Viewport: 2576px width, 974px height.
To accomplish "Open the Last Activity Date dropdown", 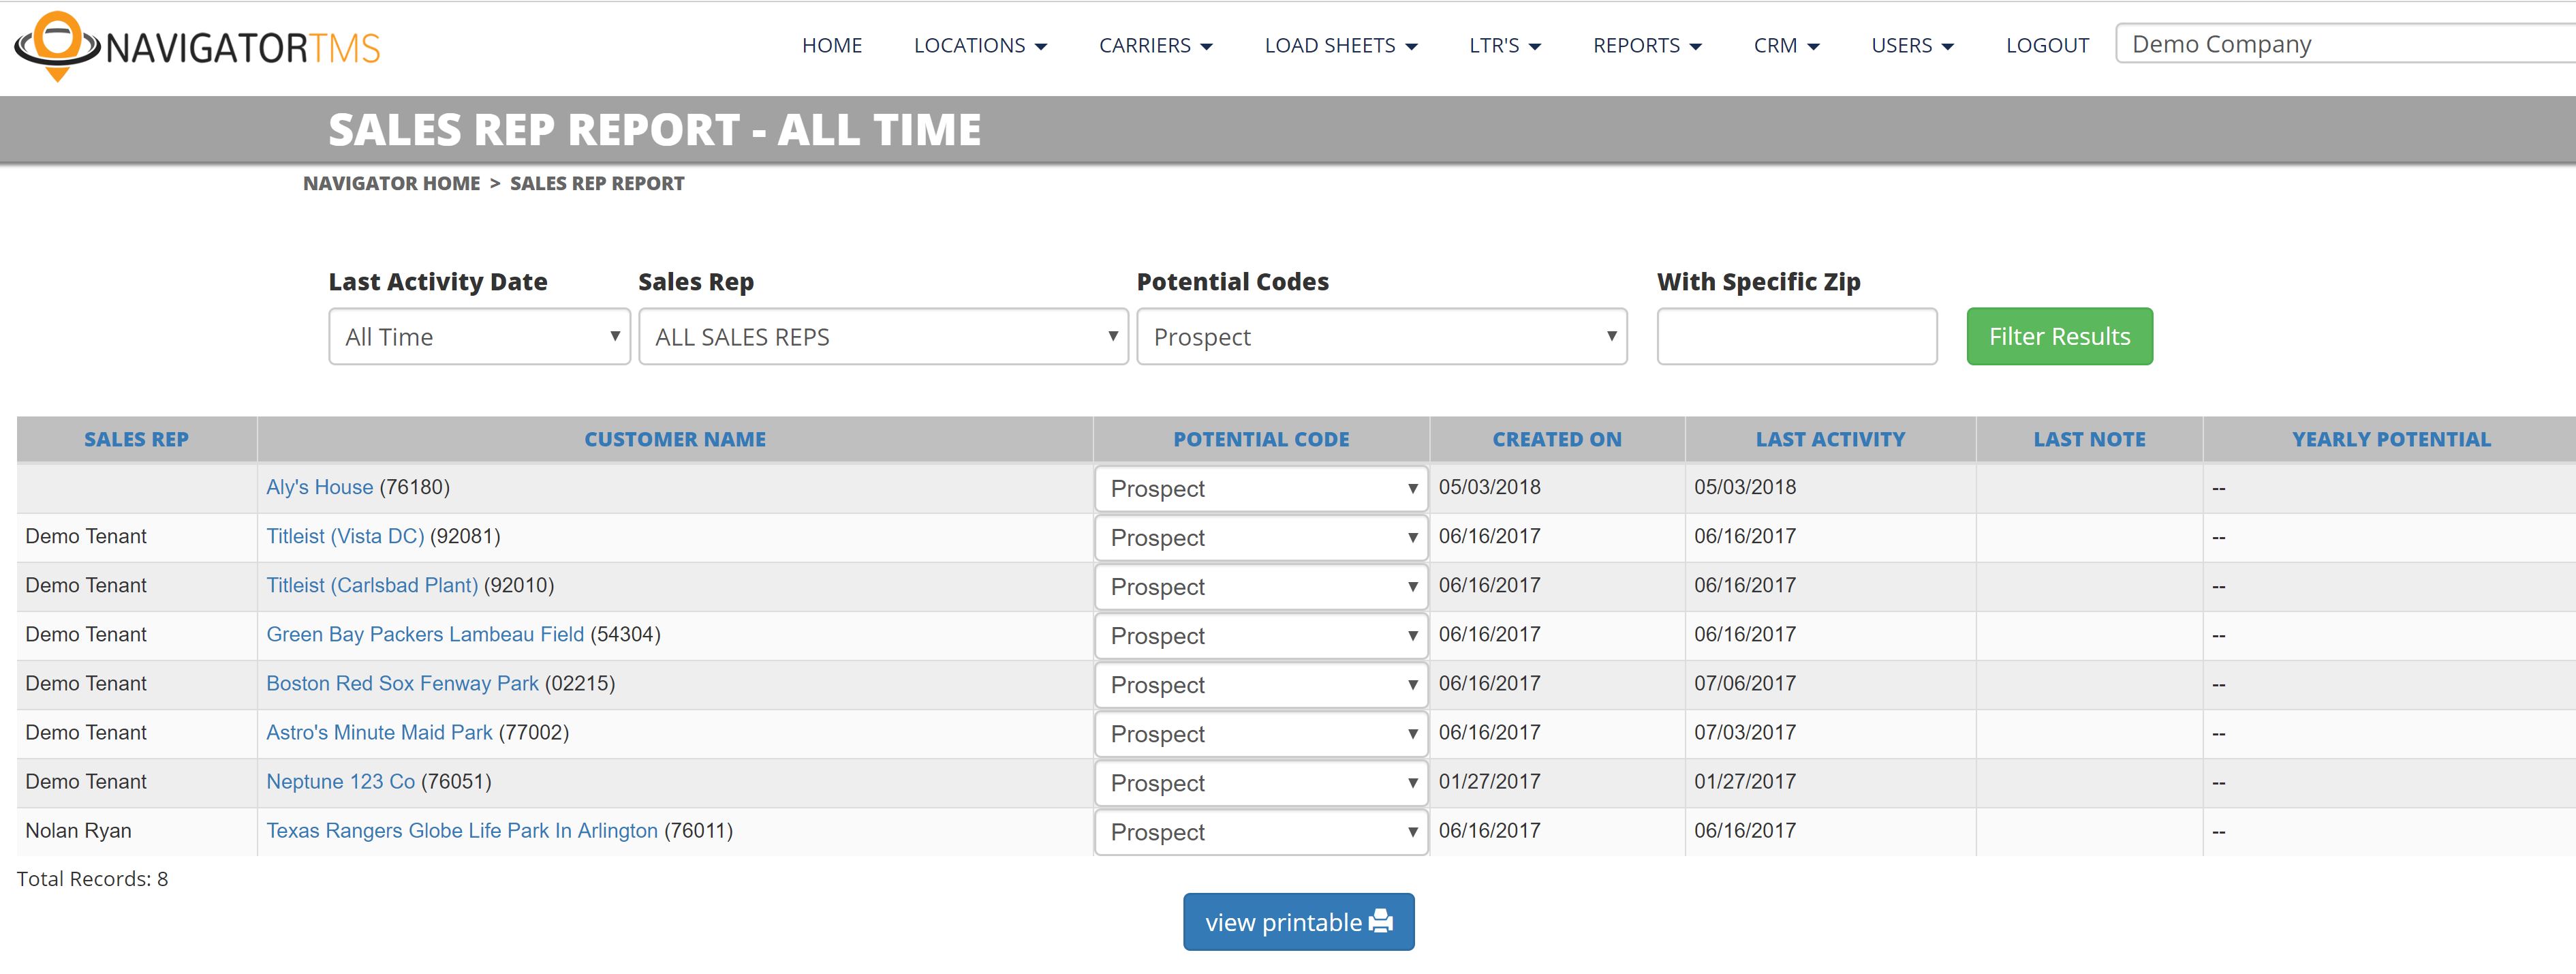I will point(479,337).
